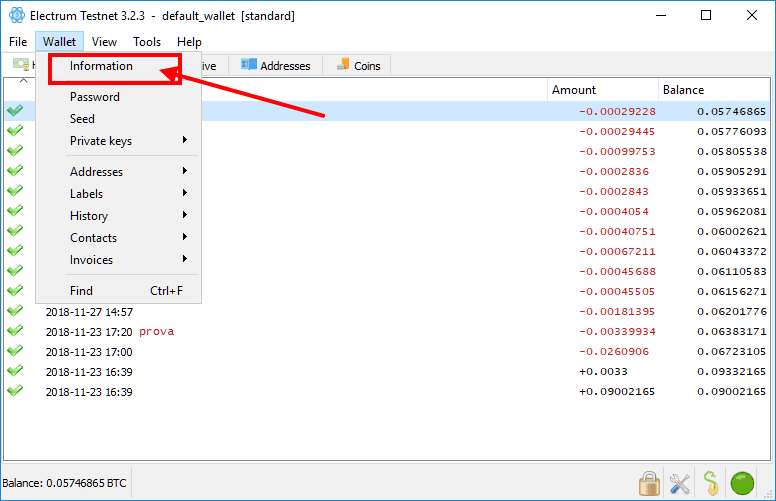Click the History tab banknote icon
Screen dimensions: 776x501
tap(21, 64)
